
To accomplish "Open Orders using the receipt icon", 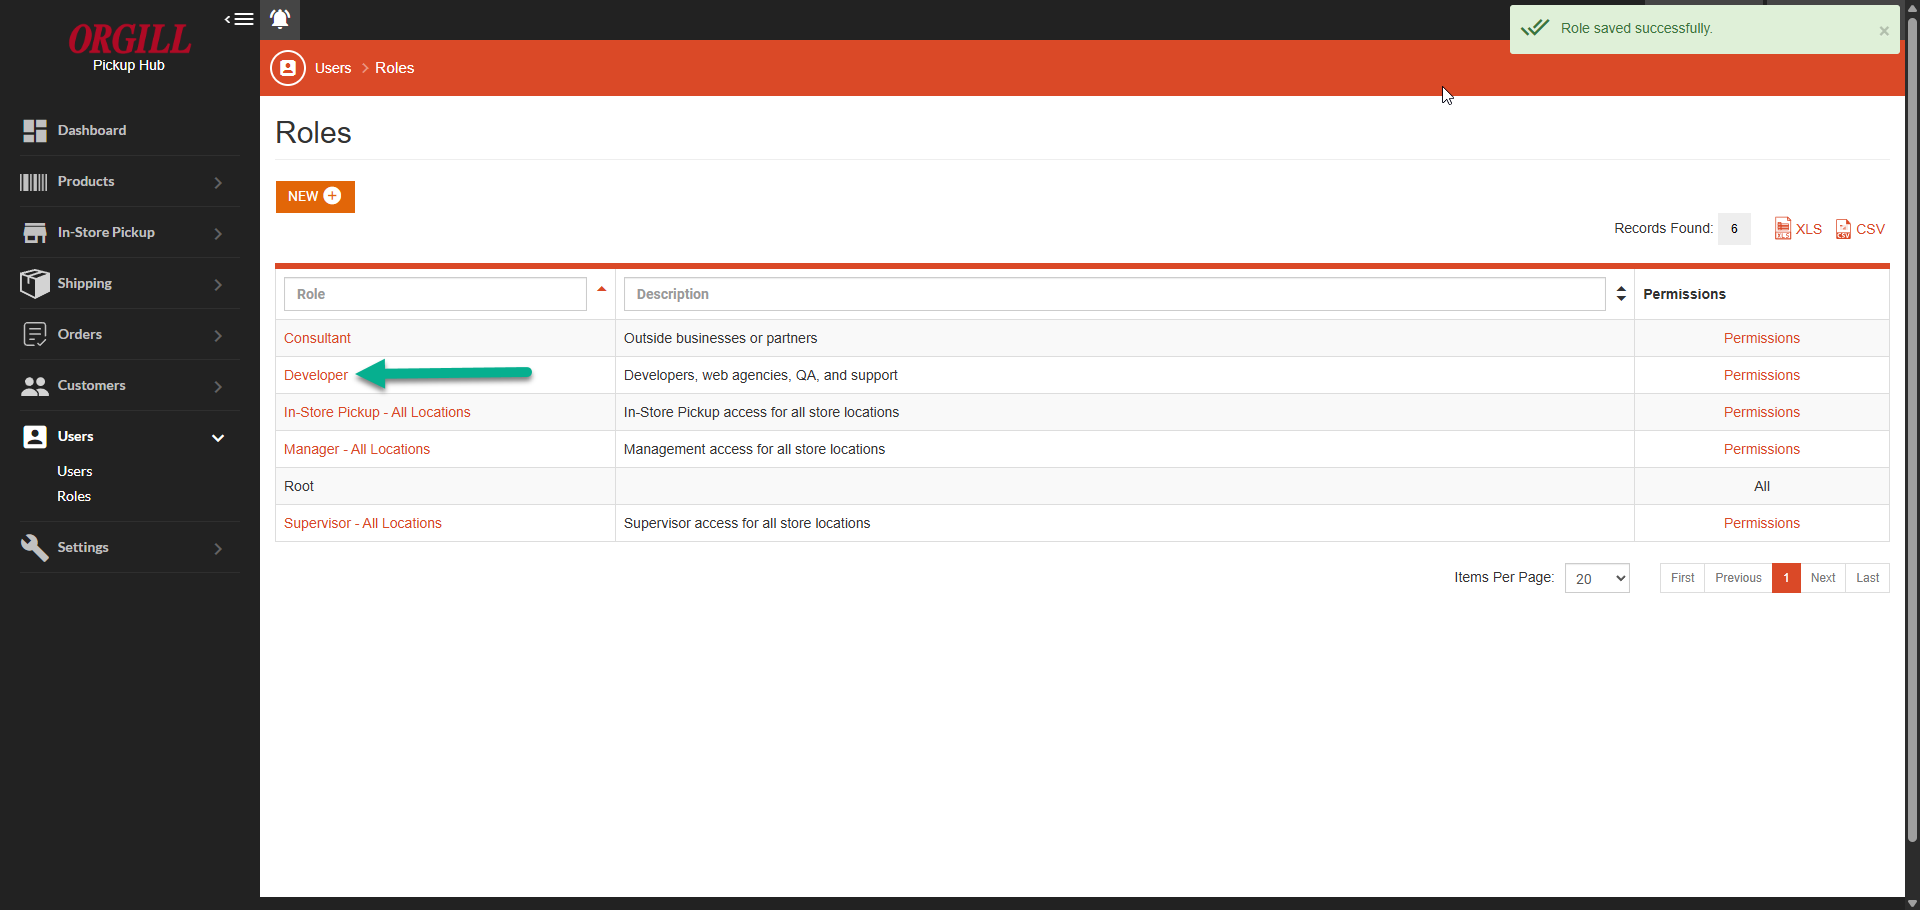I will pos(35,334).
